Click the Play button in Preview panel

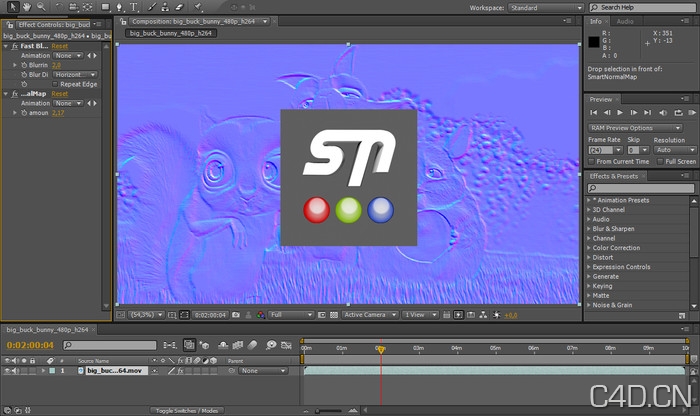(x=620, y=112)
